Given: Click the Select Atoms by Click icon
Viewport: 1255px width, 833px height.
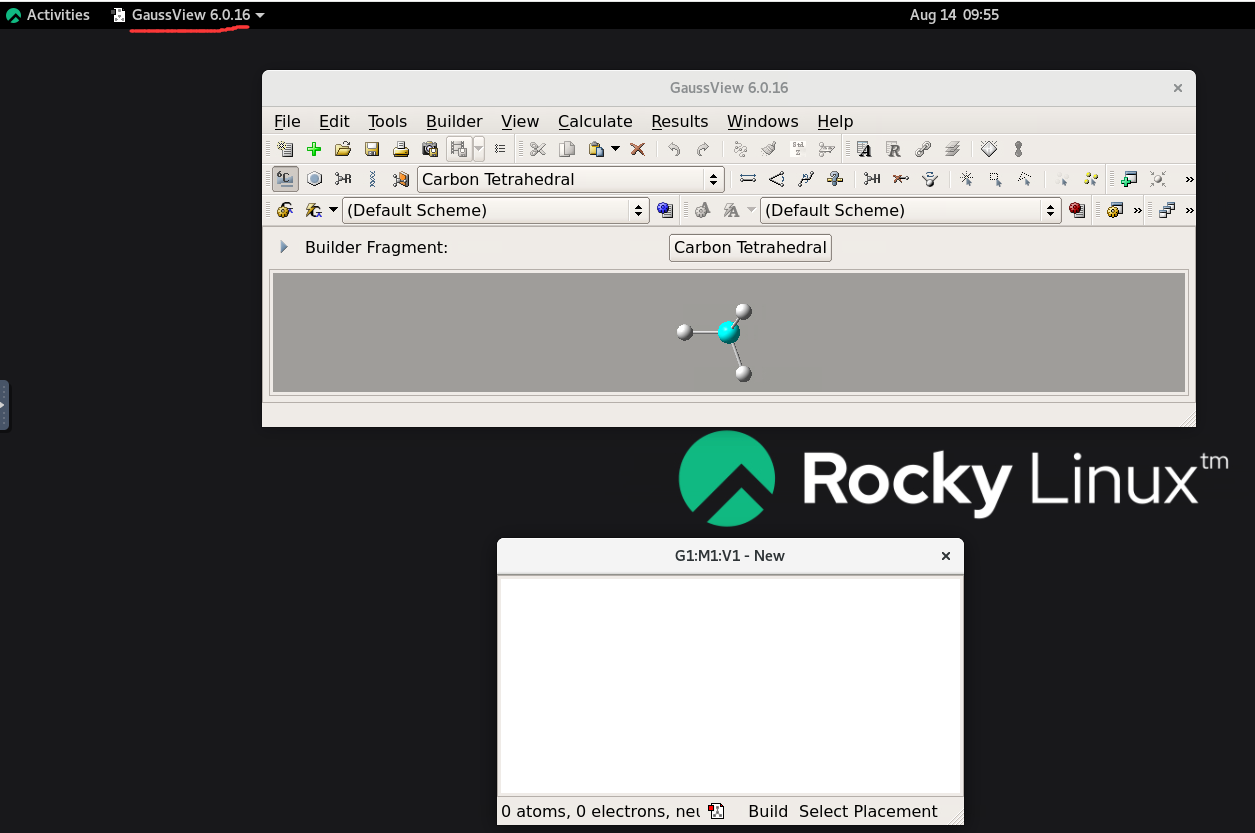Looking at the screenshot, I should pyautogui.click(x=967, y=179).
